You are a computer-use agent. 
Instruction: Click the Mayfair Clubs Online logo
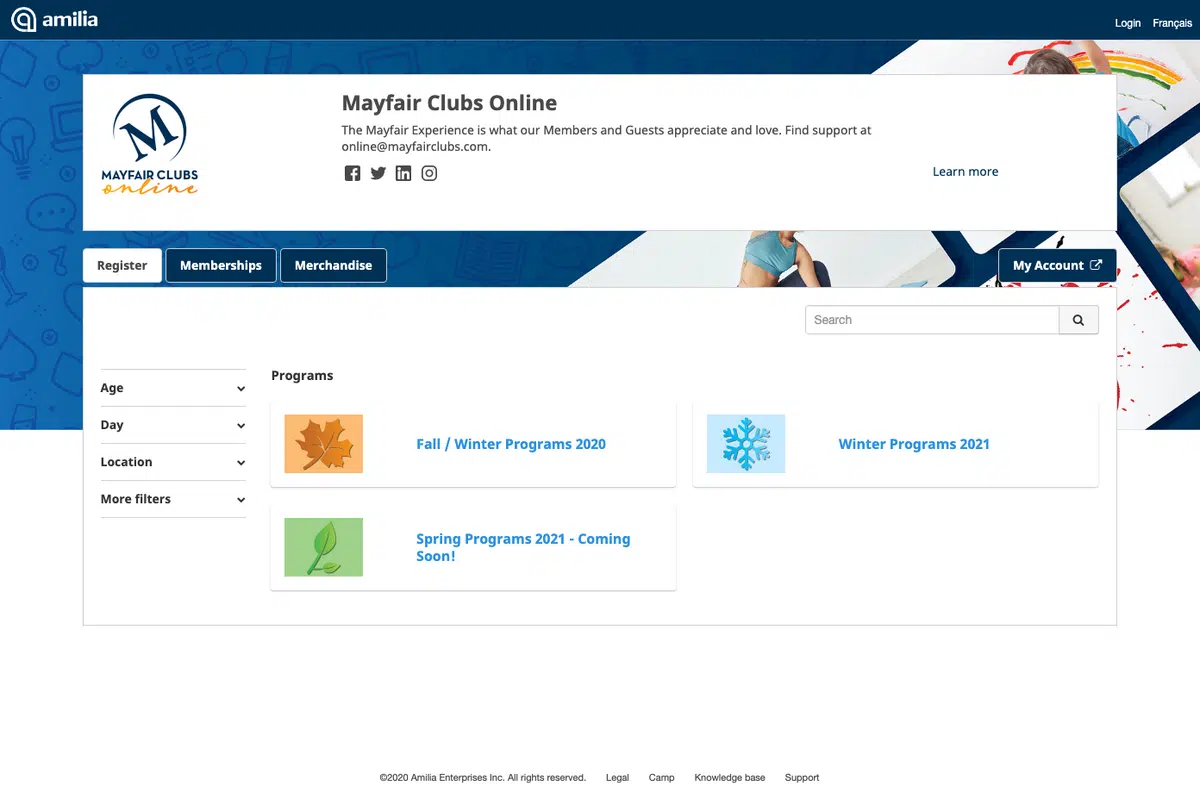150,144
